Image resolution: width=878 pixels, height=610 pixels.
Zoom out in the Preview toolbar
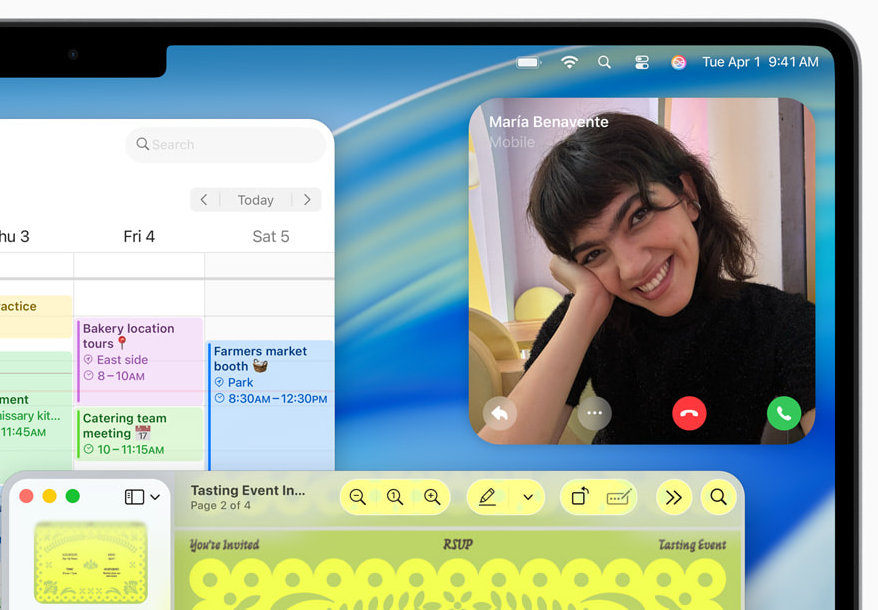click(358, 497)
